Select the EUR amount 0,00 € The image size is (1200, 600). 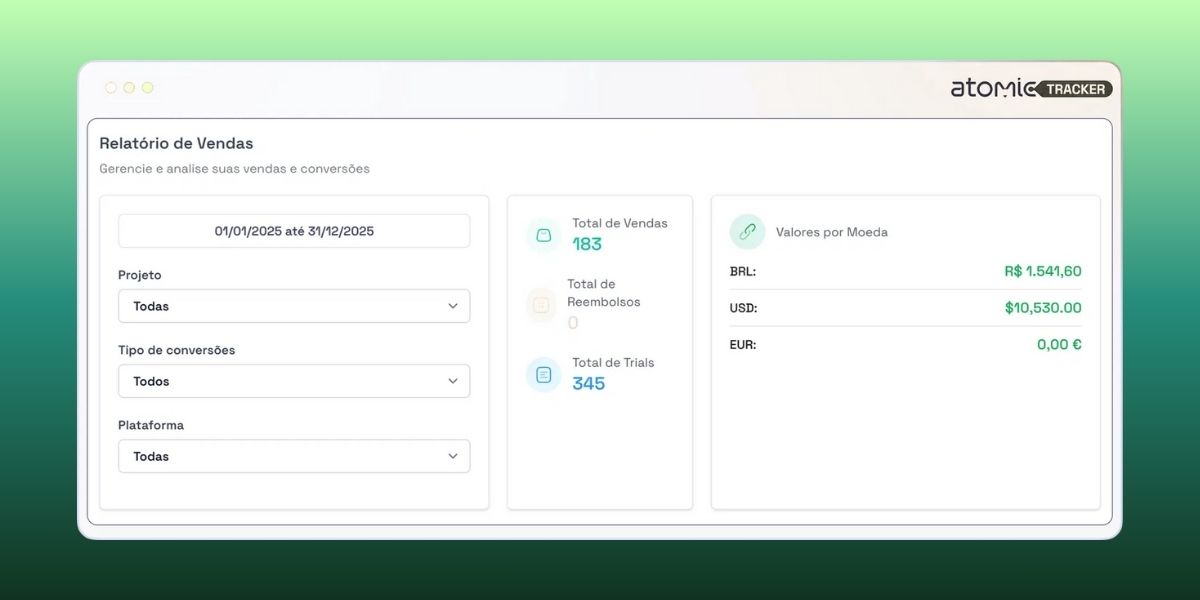[1058, 344]
